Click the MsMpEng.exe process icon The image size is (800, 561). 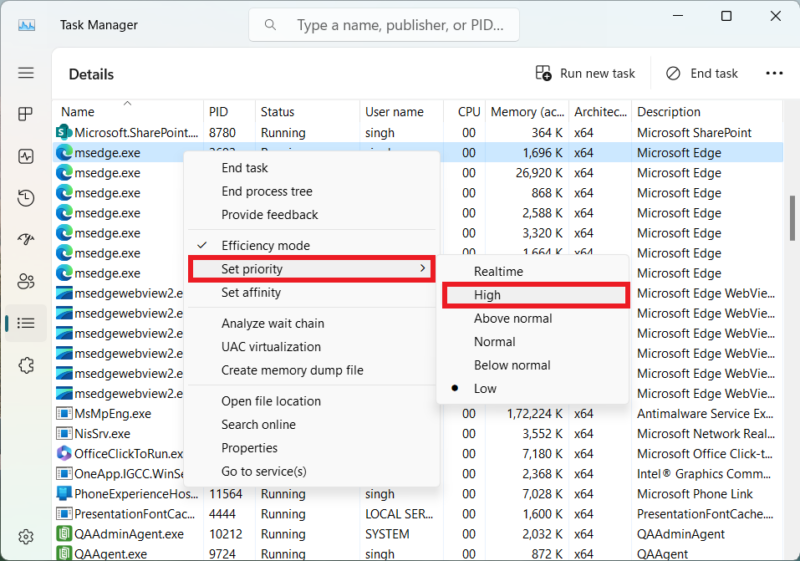click(64, 413)
